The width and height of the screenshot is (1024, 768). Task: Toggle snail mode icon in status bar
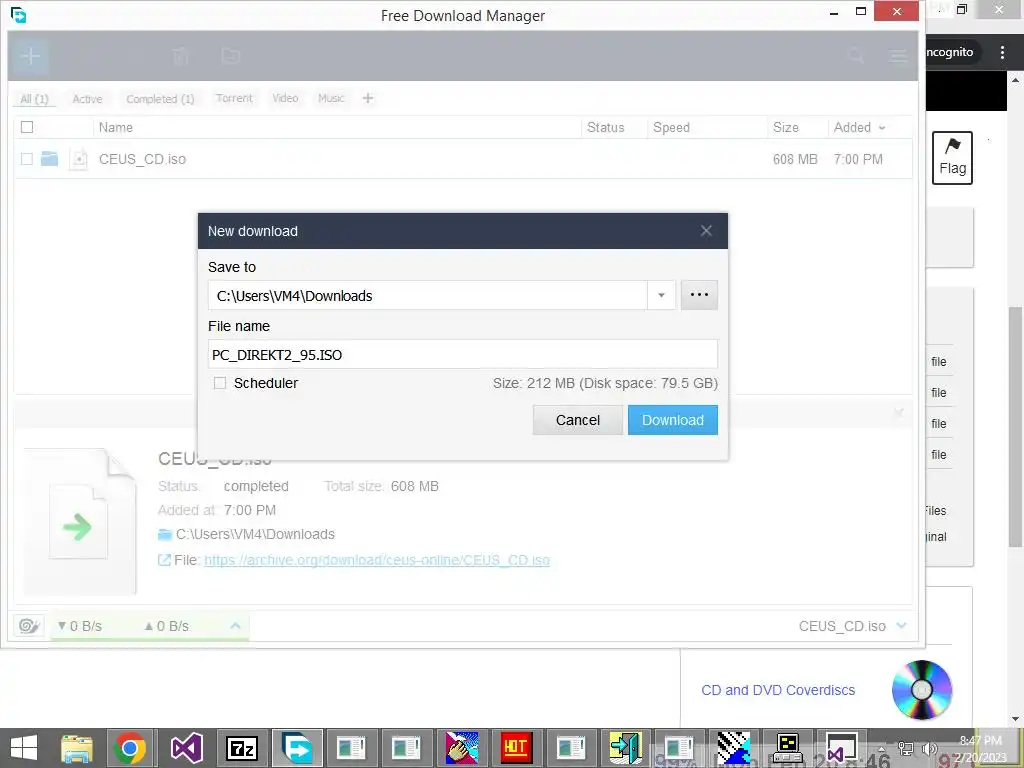pyautogui.click(x=29, y=626)
